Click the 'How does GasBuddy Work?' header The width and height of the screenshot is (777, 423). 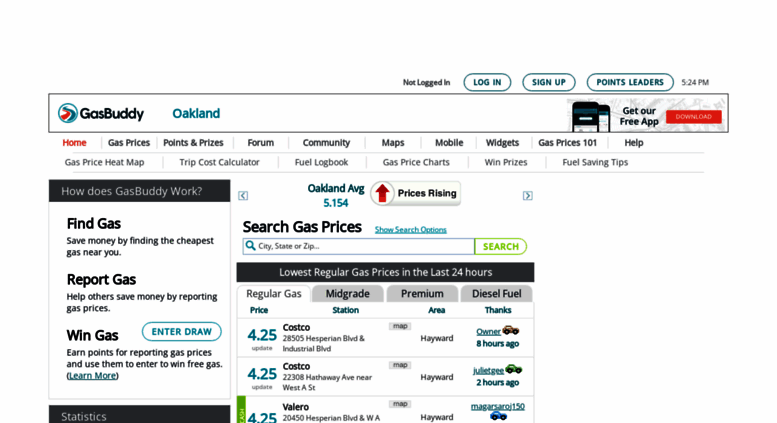pos(140,191)
